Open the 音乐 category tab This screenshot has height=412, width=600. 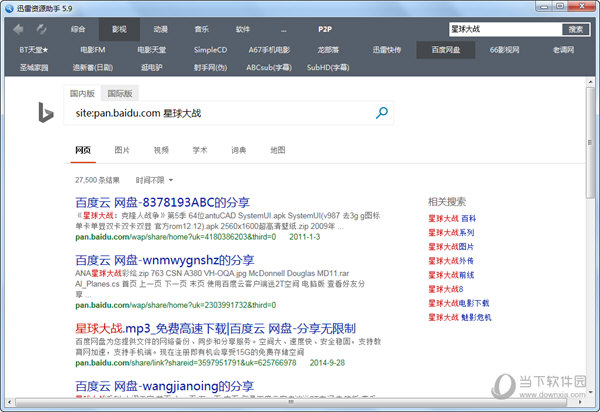(x=202, y=29)
